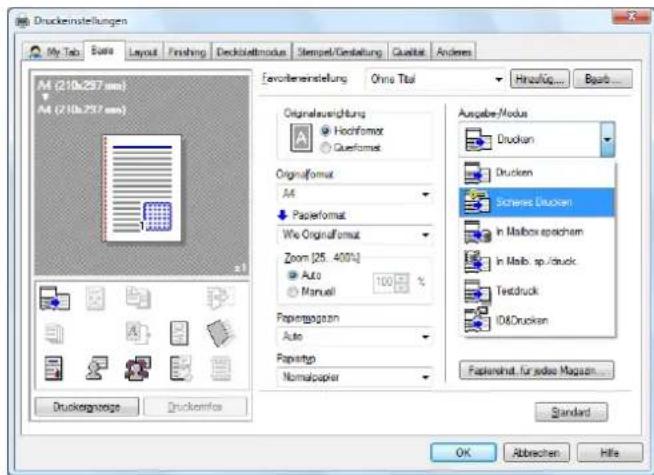This screenshot has width=654, height=475.
Task: Cancel with the Abbrechen button
Action: [x=536, y=452]
